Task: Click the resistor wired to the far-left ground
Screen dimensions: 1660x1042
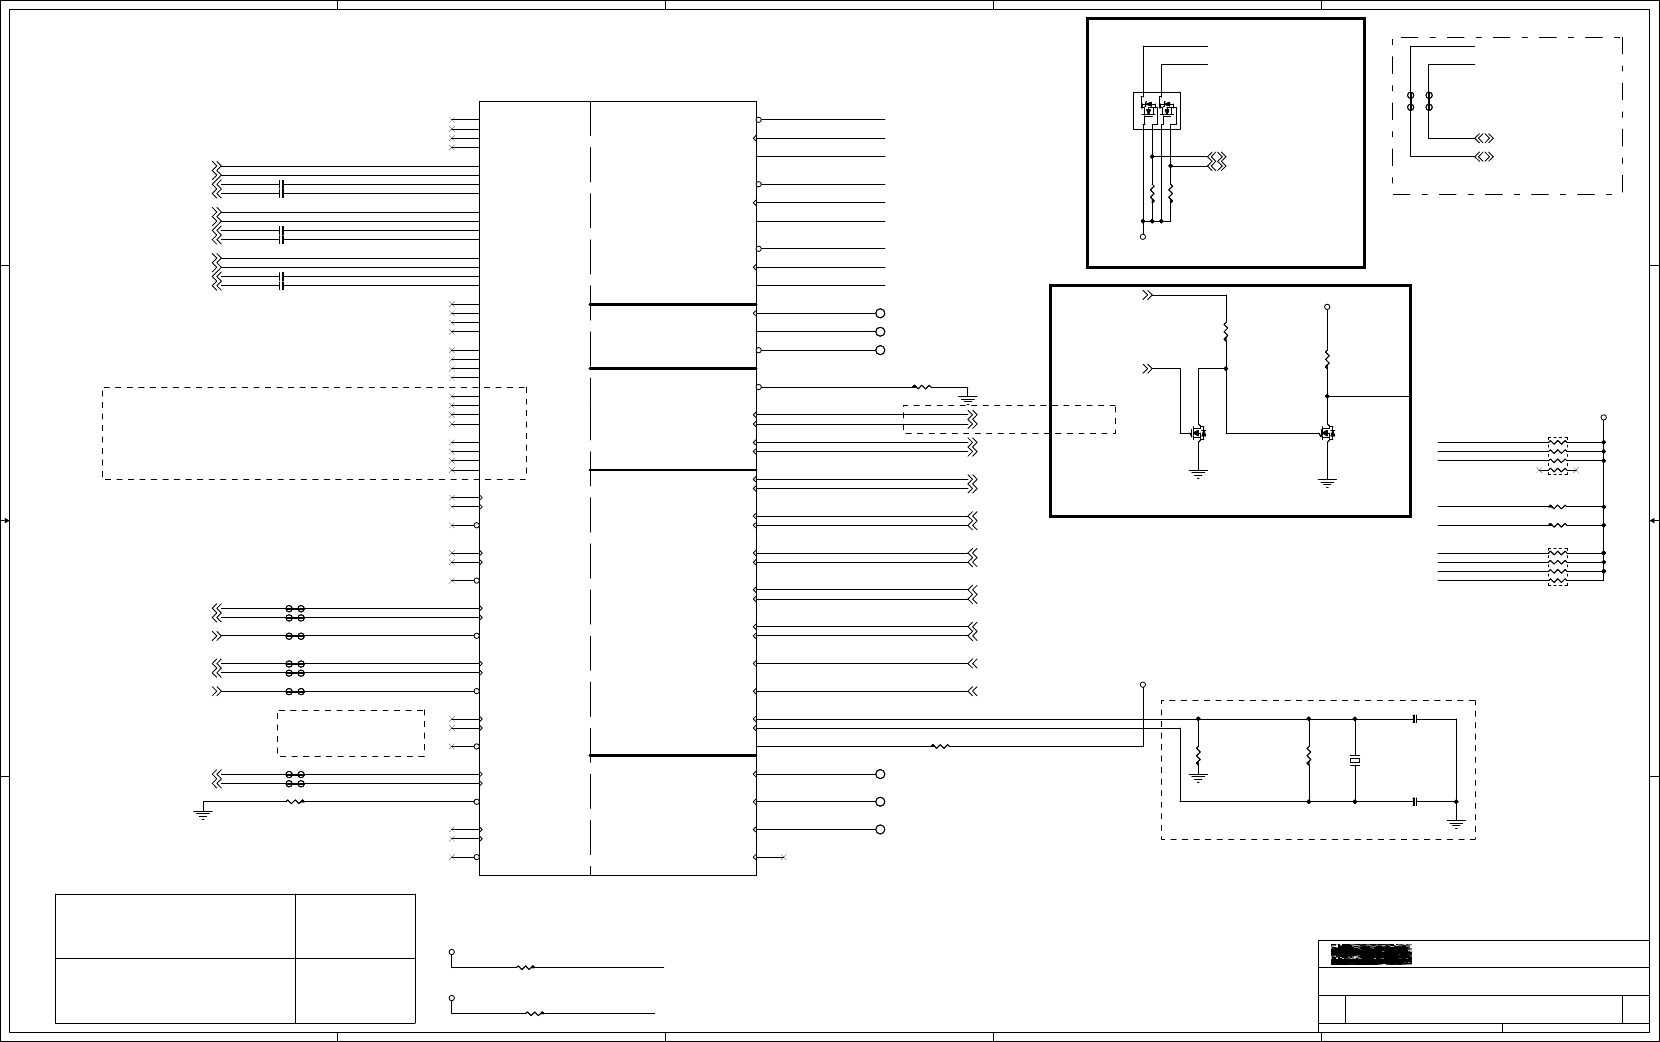Action: point(295,801)
